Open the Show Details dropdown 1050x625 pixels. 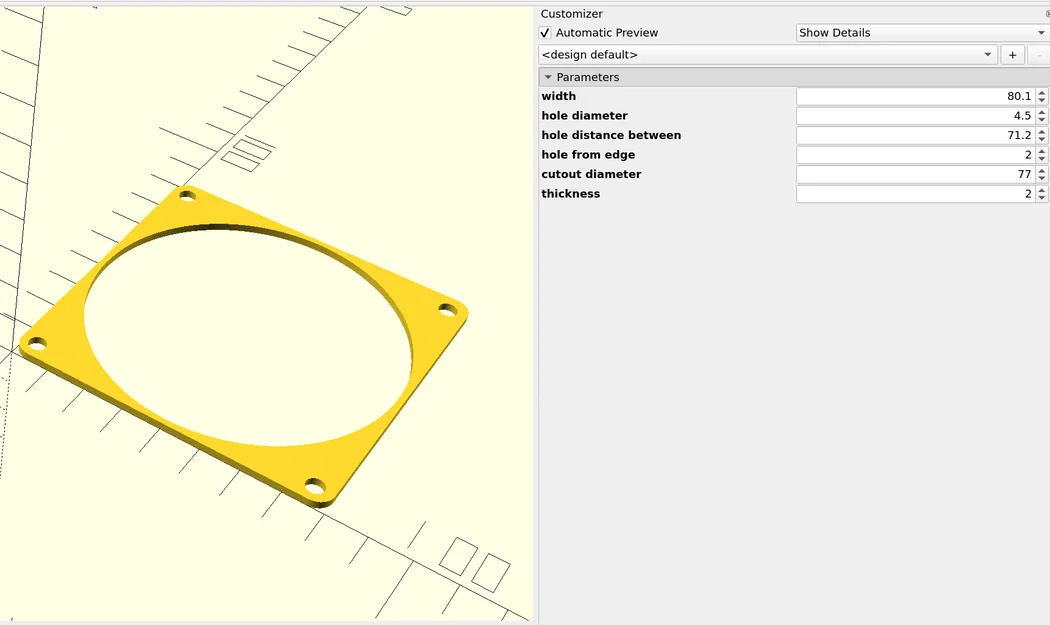(922, 33)
